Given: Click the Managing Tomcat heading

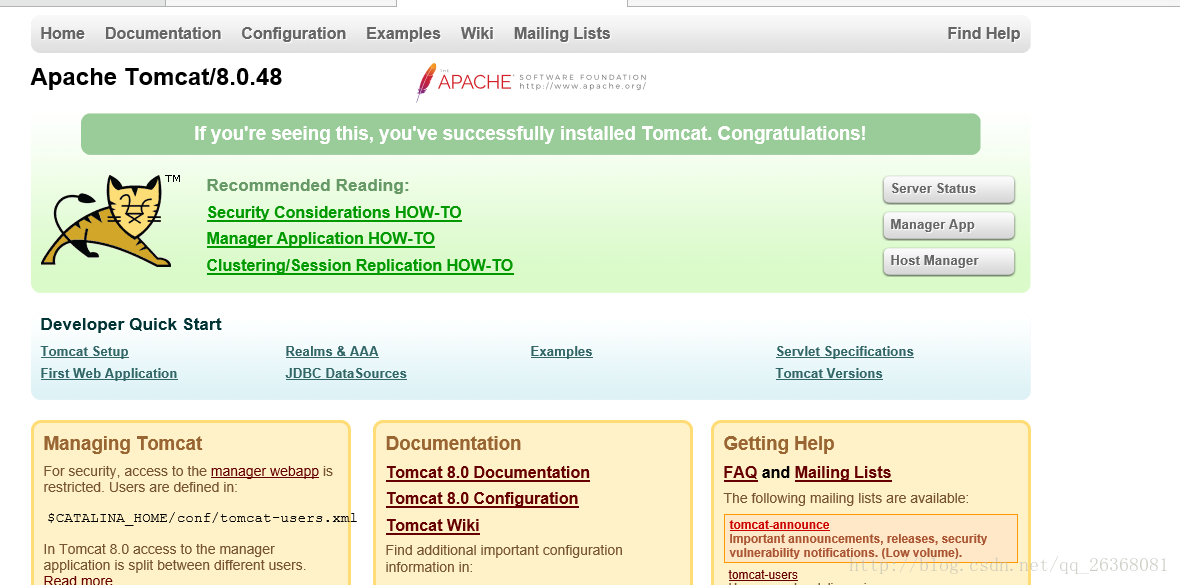Looking at the screenshot, I should (123, 443).
